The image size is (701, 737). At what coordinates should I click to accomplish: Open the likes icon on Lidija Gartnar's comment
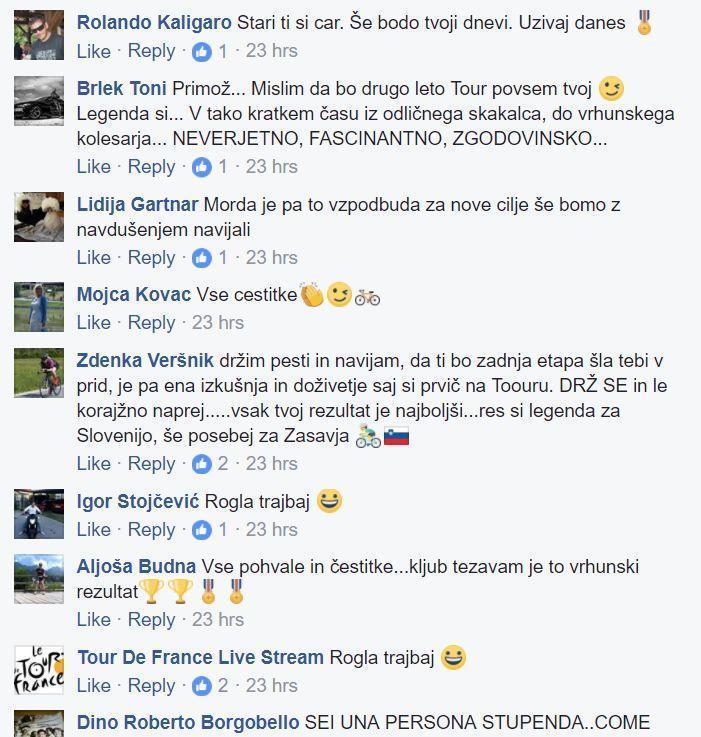[202, 258]
